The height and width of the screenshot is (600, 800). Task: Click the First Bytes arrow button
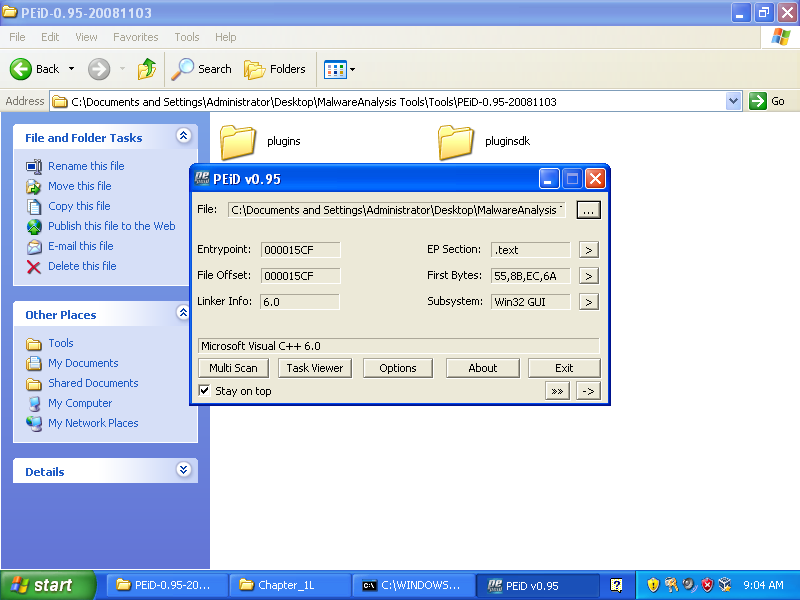tap(589, 276)
